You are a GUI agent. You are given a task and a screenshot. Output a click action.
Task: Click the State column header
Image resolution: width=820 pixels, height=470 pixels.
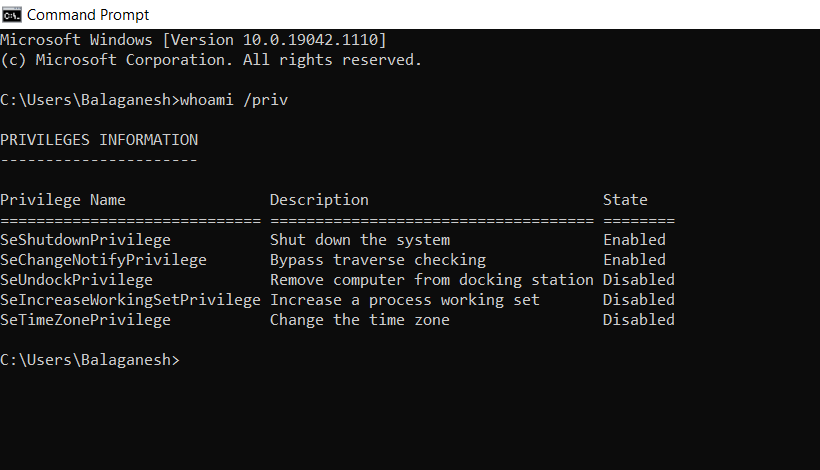(625, 200)
